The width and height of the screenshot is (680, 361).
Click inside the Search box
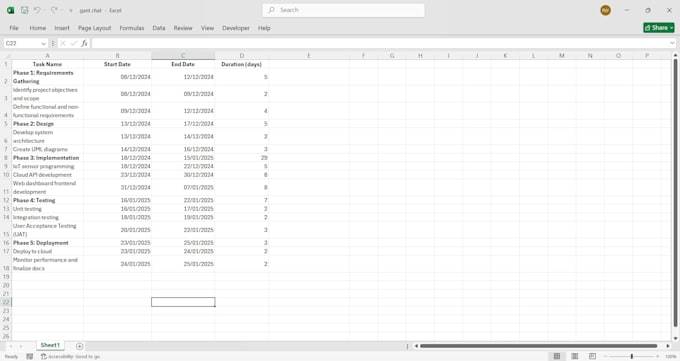(343, 10)
